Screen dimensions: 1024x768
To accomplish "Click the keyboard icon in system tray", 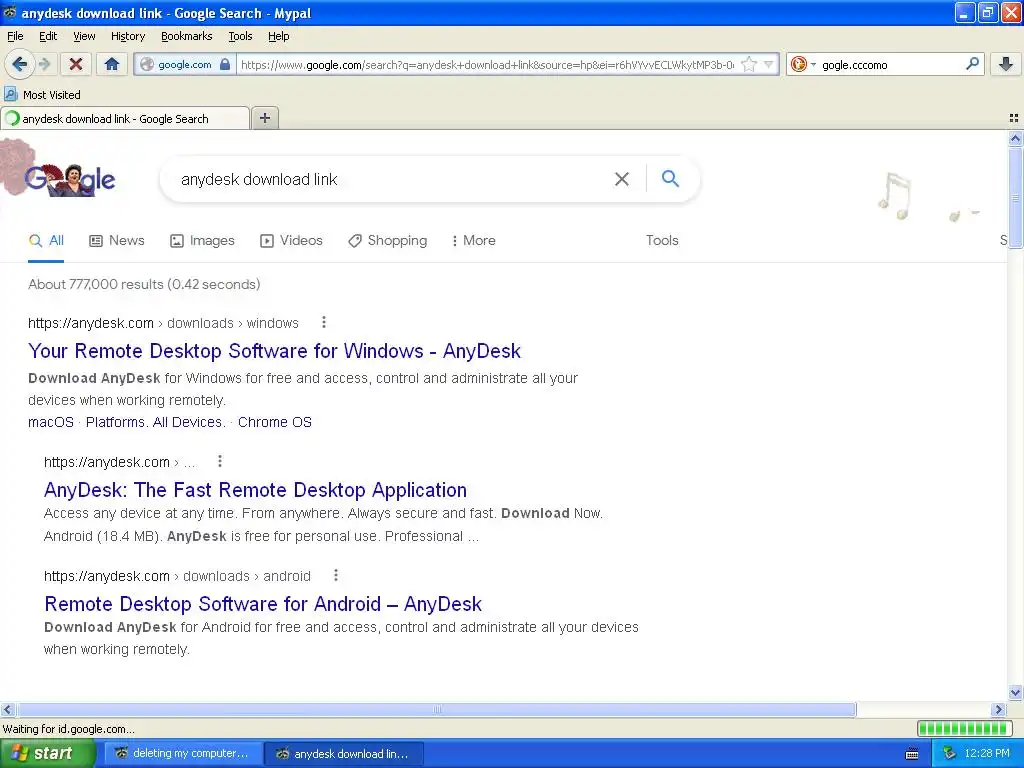I will [912, 754].
